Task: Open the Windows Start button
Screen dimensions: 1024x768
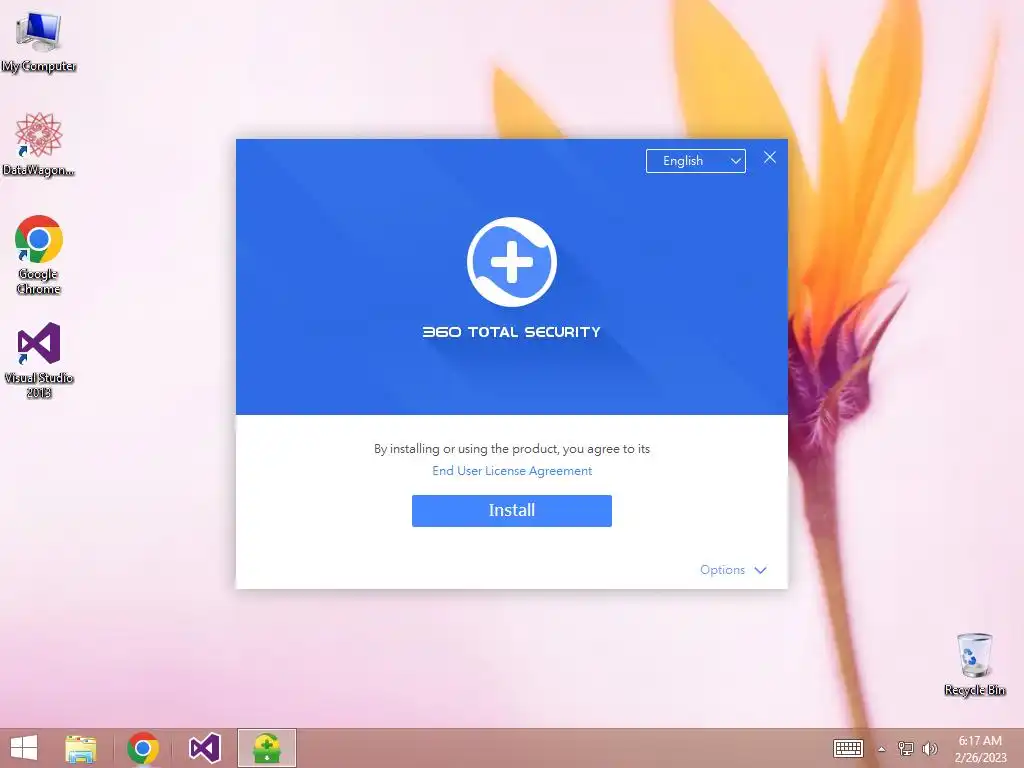Action: point(24,748)
